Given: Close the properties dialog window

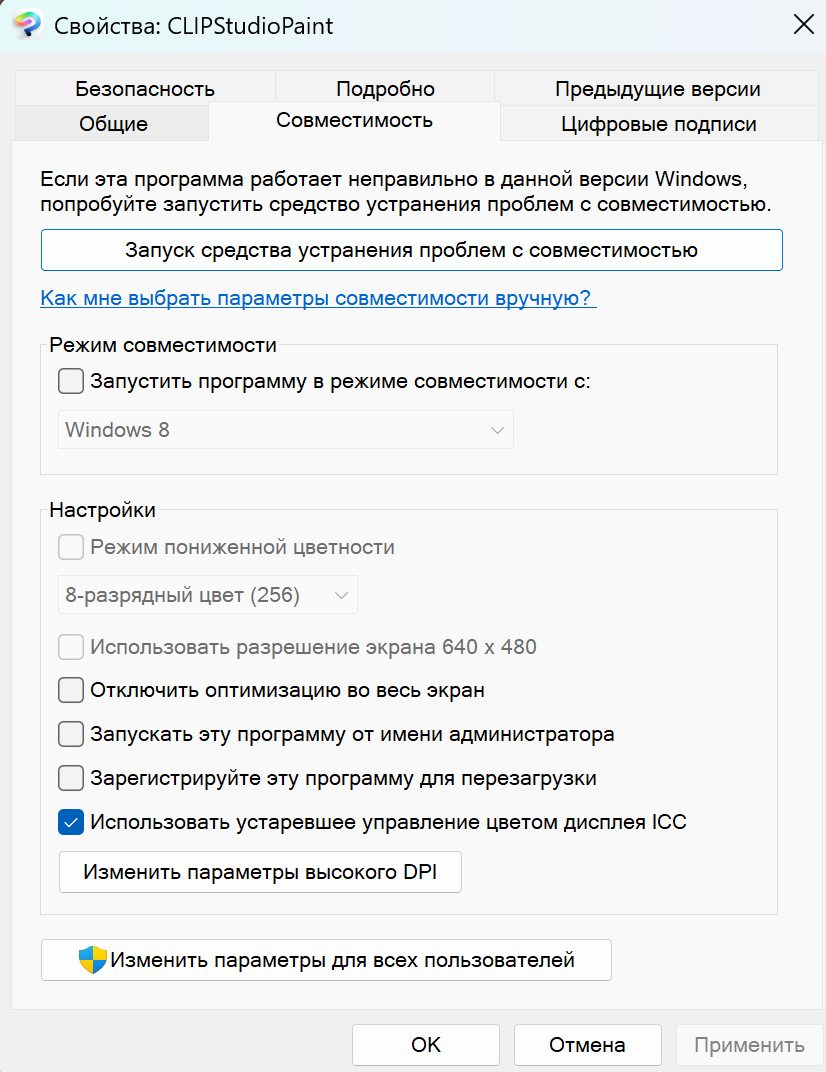Looking at the screenshot, I should coord(803,25).
